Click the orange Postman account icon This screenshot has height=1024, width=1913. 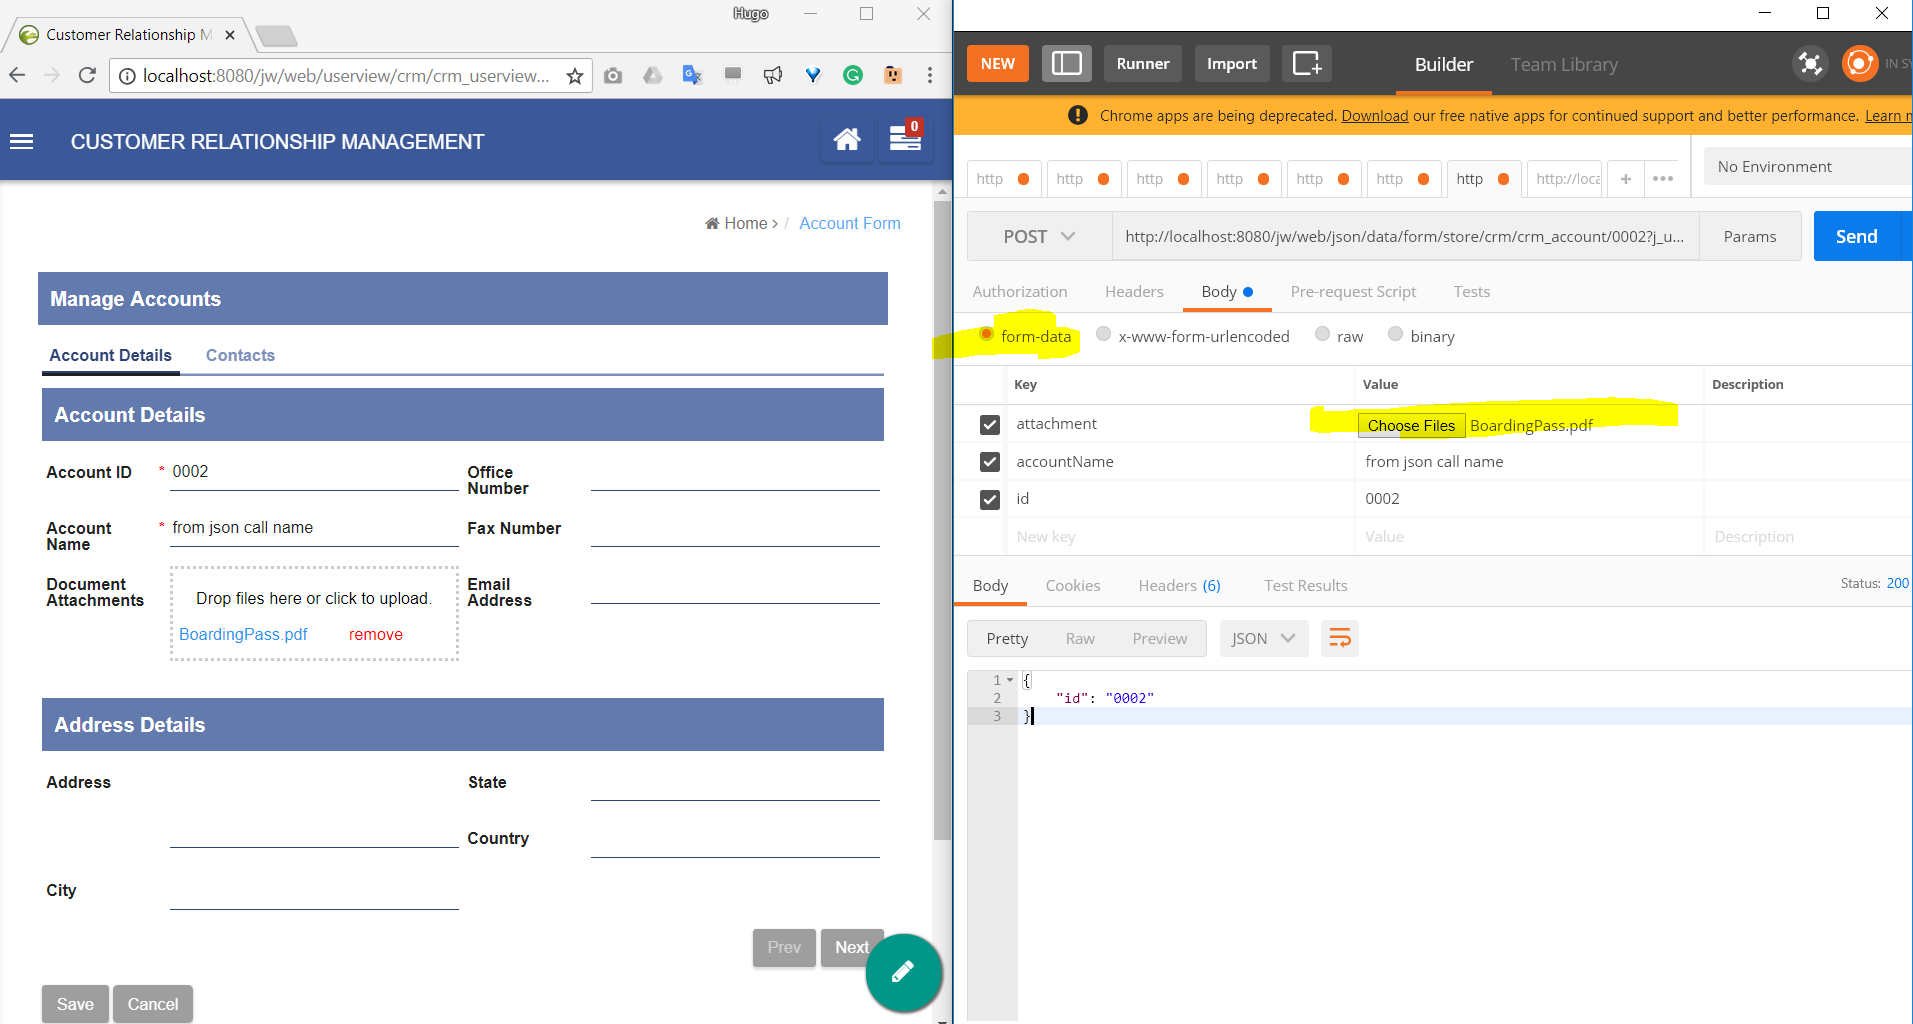(1860, 64)
